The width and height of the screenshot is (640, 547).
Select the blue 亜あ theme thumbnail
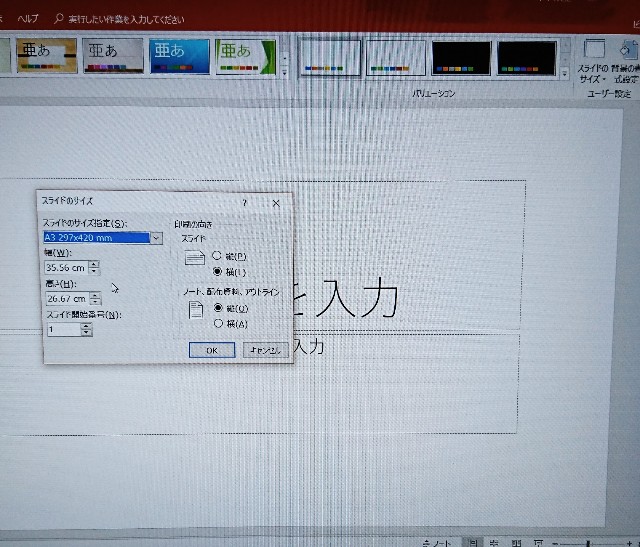point(179,56)
